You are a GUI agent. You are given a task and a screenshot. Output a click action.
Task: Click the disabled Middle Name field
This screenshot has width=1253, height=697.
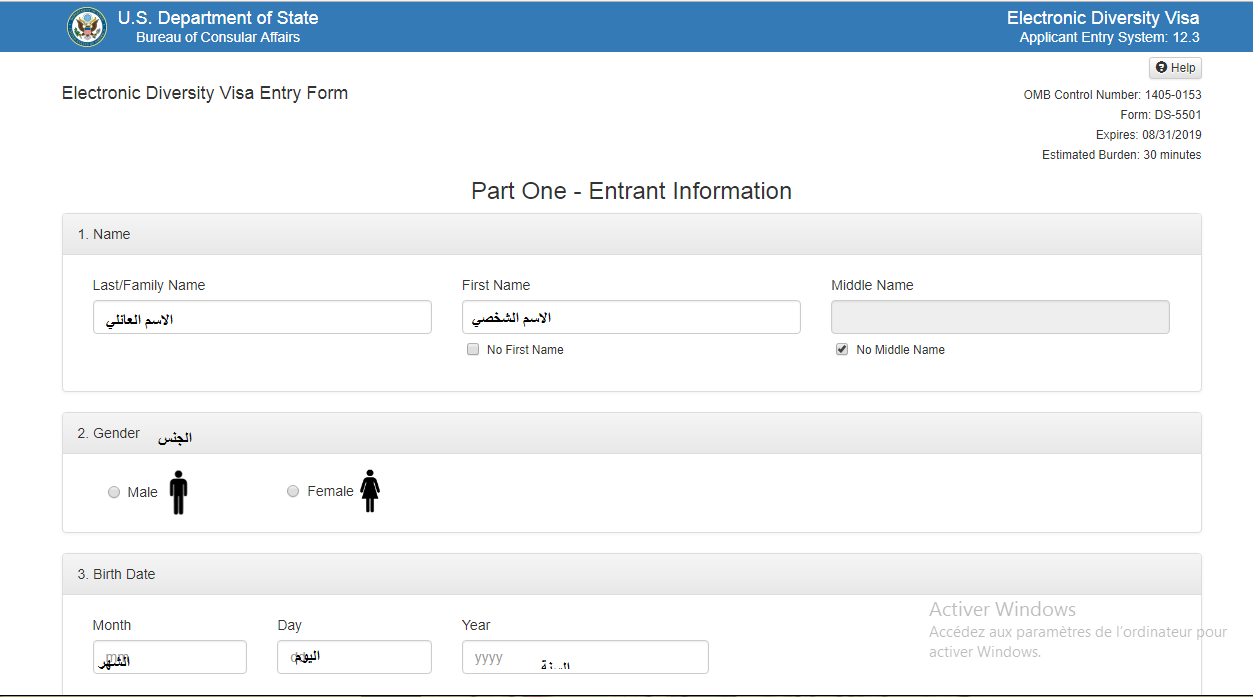pyautogui.click(x=1000, y=317)
